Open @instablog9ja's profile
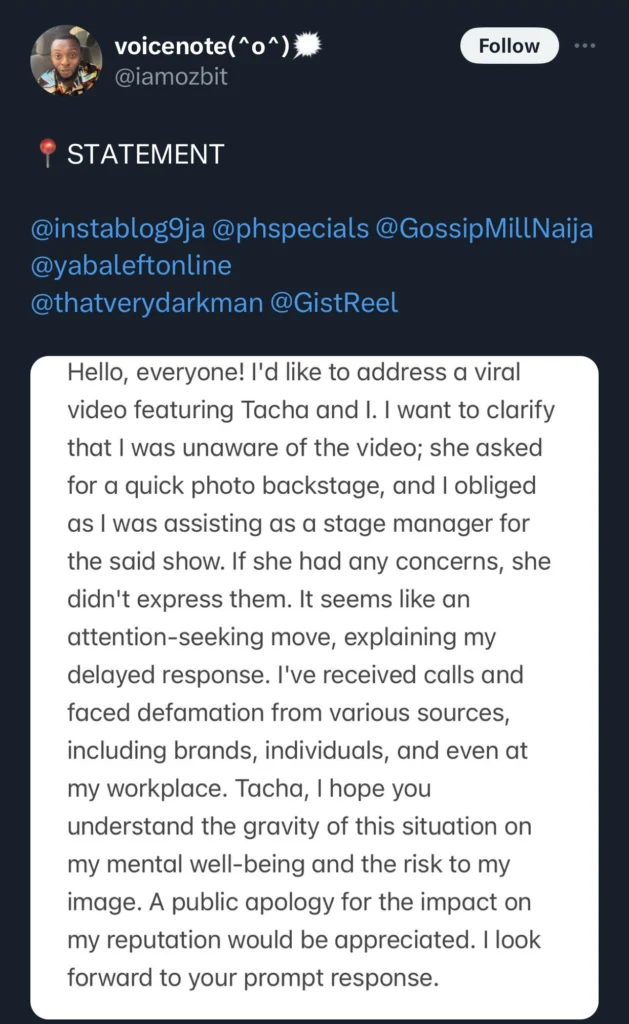 pyautogui.click(x=118, y=228)
